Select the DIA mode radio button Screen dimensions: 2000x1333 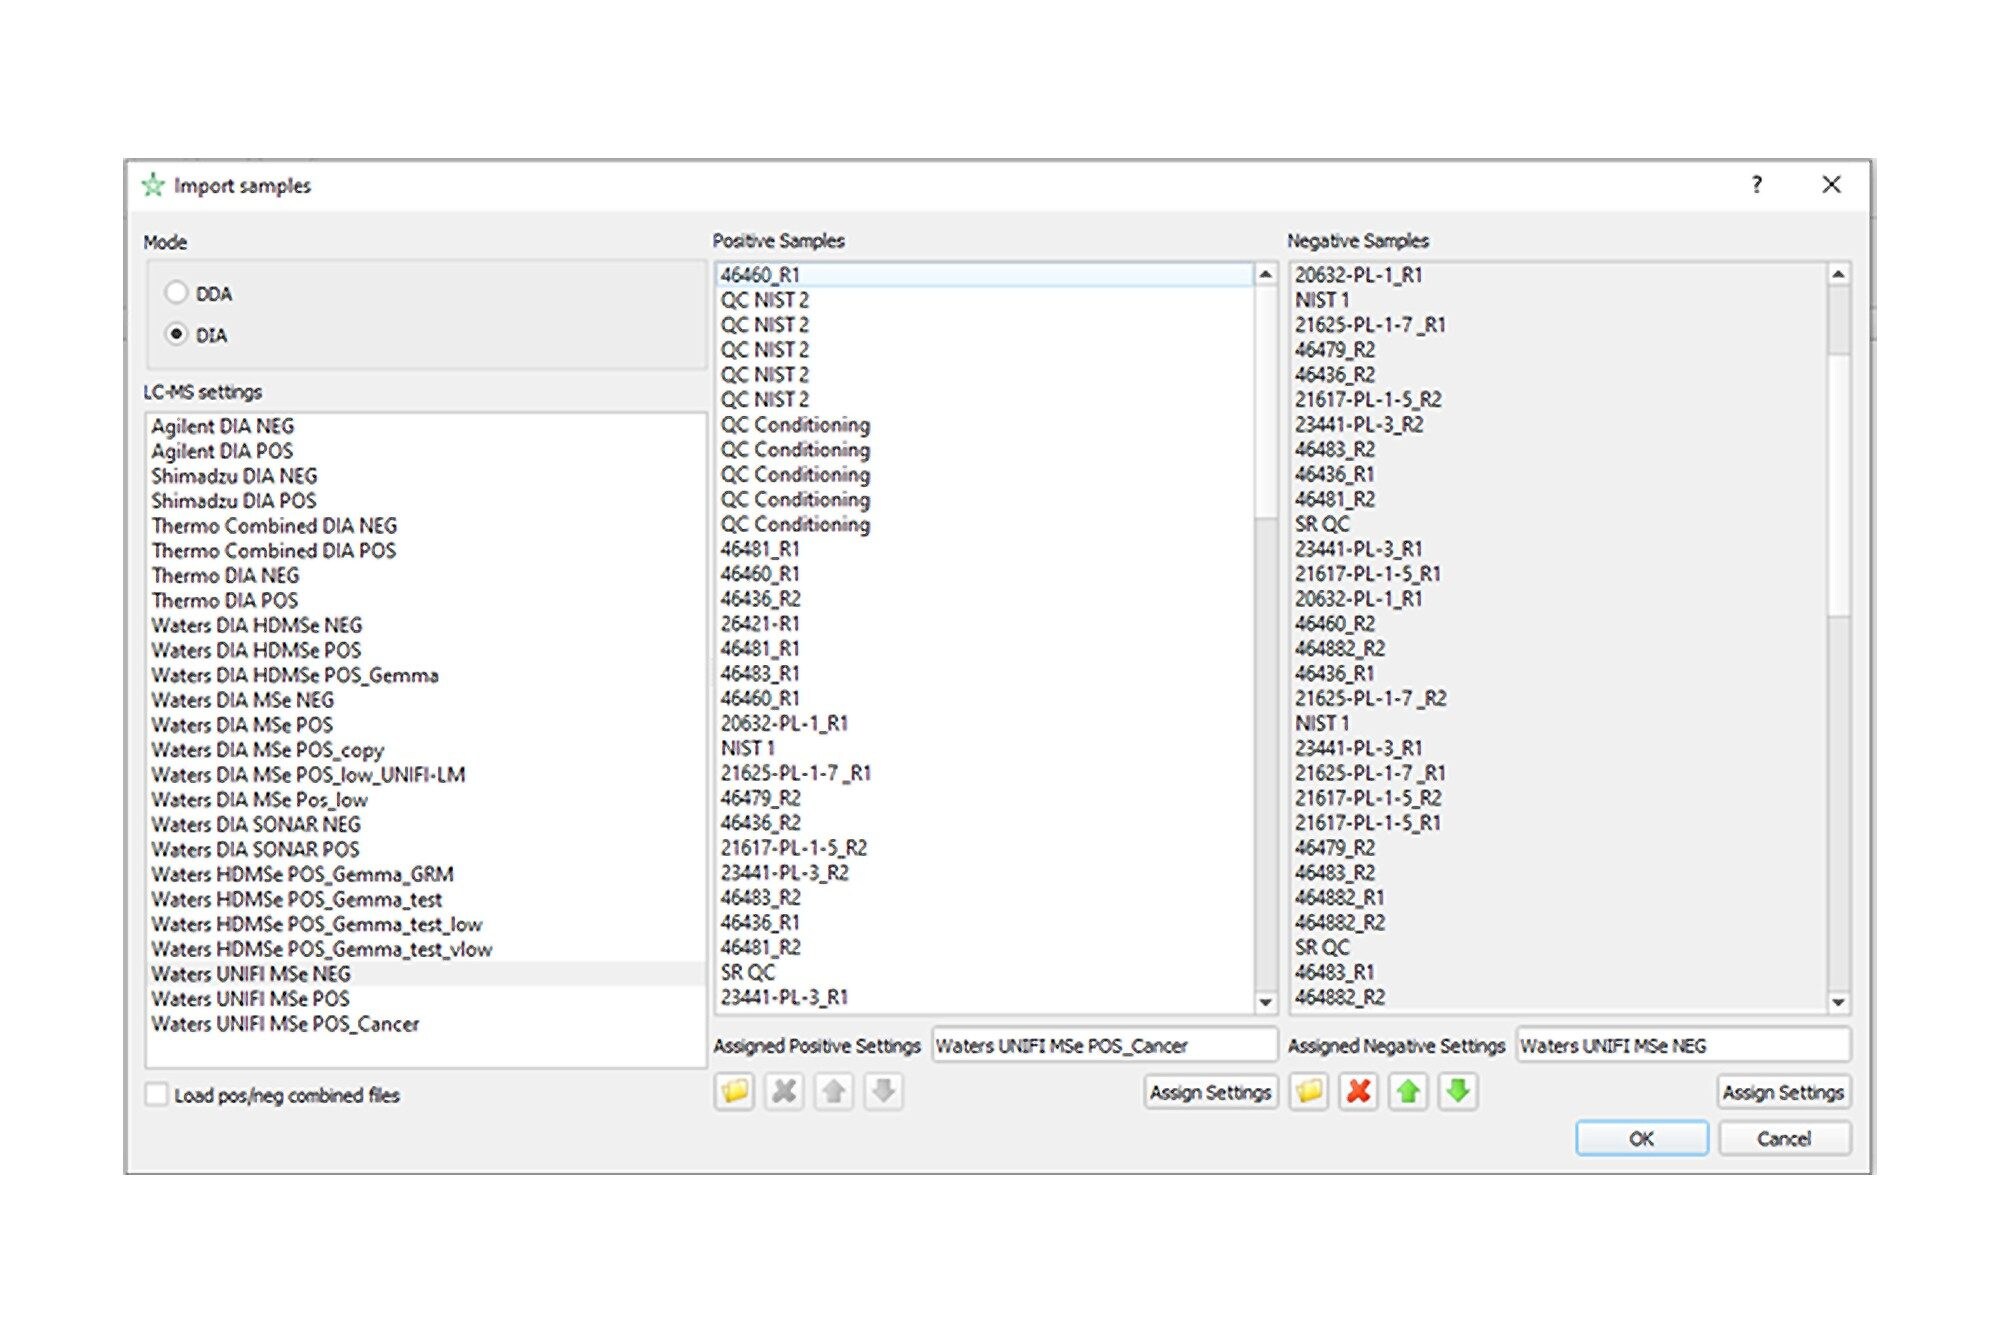[x=177, y=334]
